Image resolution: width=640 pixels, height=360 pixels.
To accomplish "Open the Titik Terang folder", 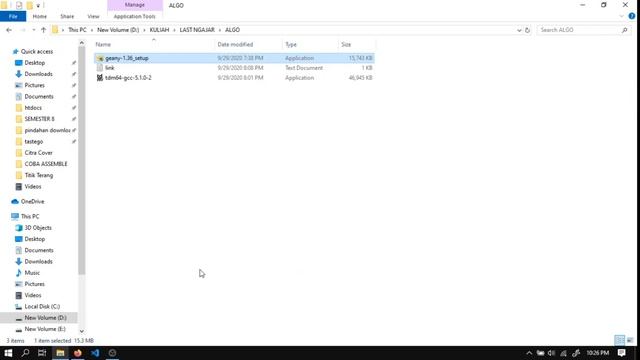I will coord(39,175).
